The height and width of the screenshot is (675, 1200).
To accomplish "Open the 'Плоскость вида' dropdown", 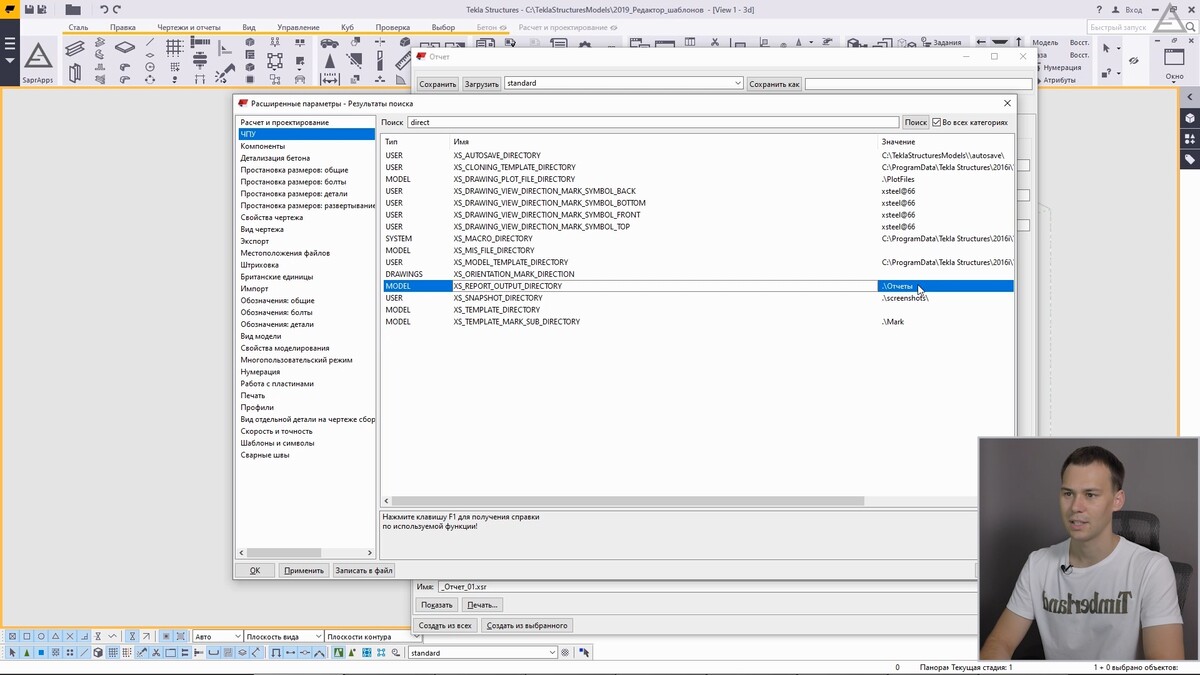I will (319, 636).
